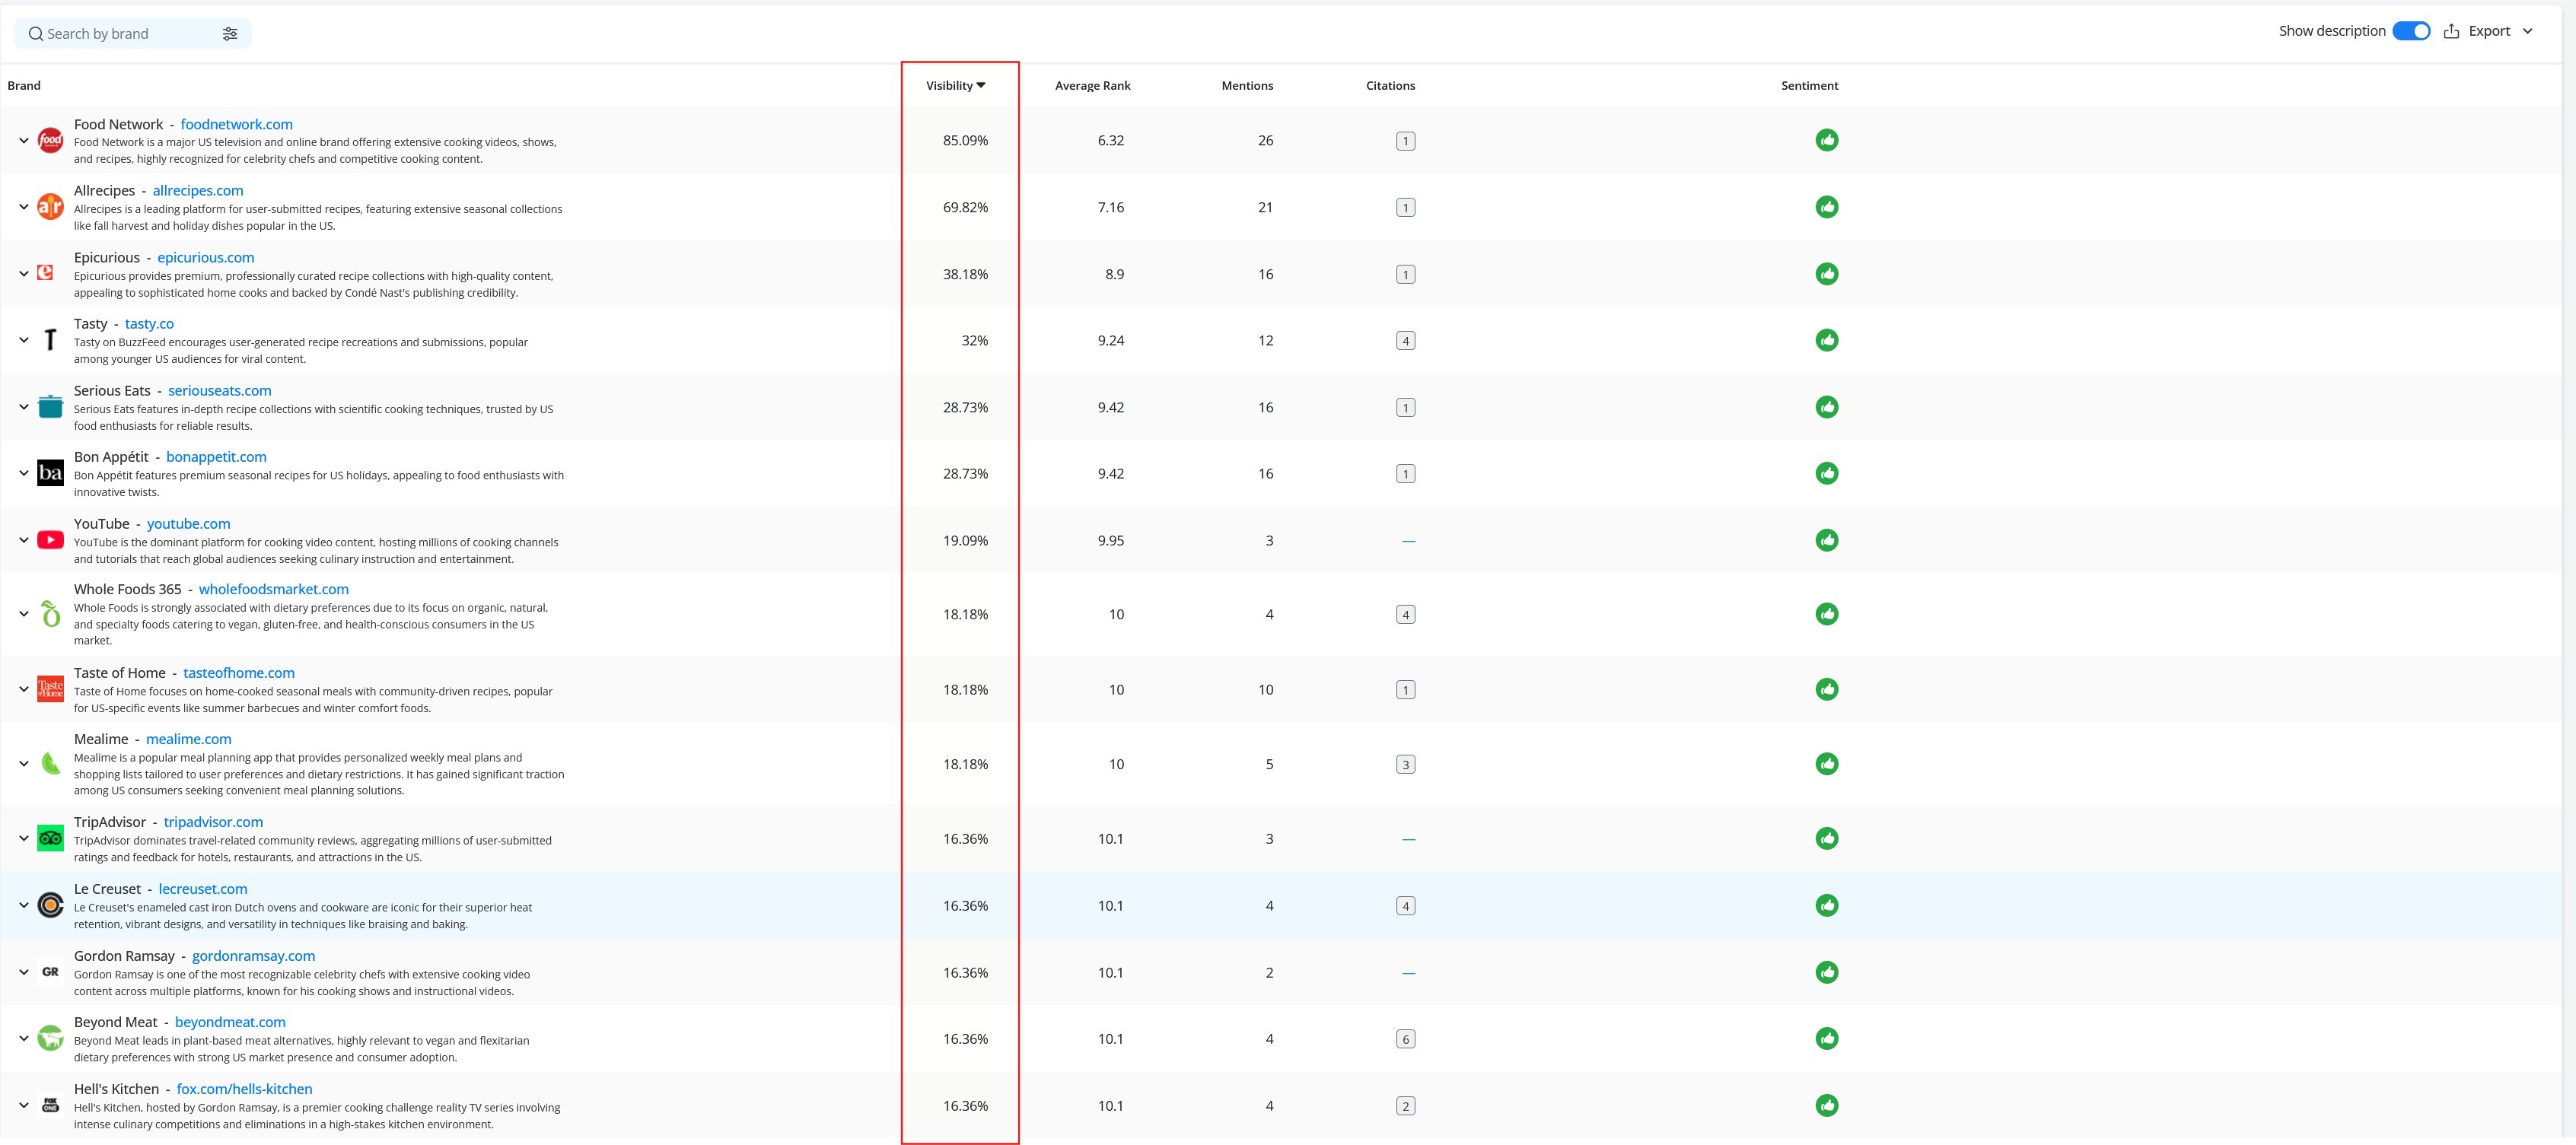2576x1145 pixels.
Task: Toggle the Show description switch
Action: pyautogui.click(x=2411, y=31)
